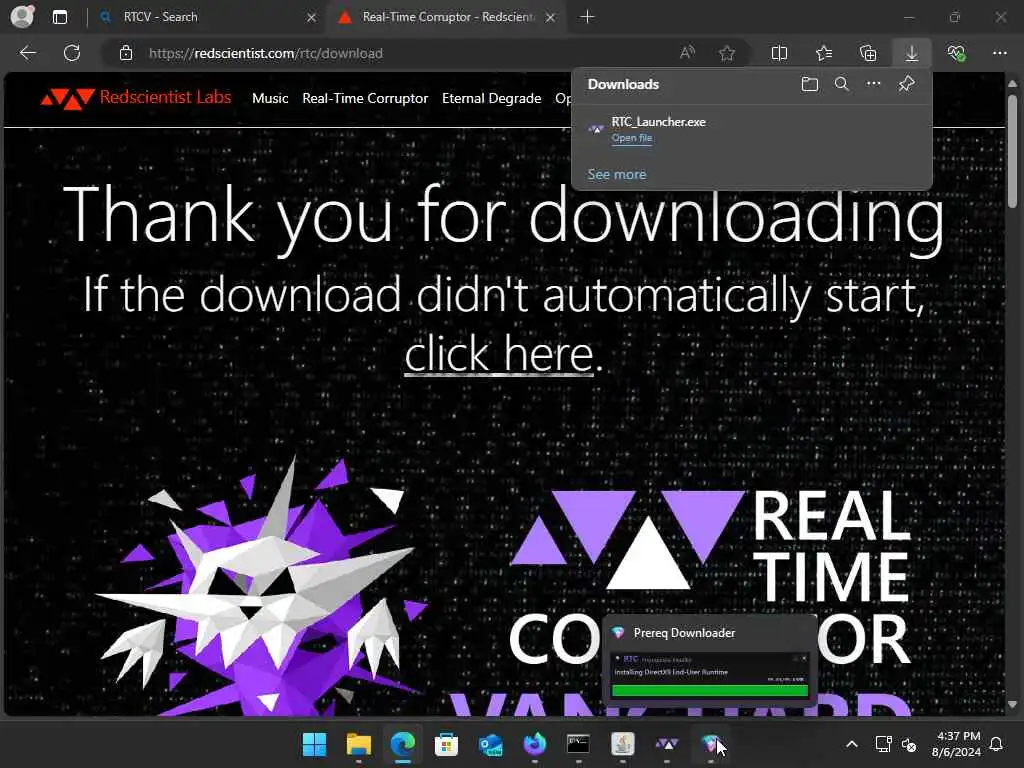The width and height of the screenshot is (1024, 768).
Task: Pin the Downloads panel
Action: (906, 84)
